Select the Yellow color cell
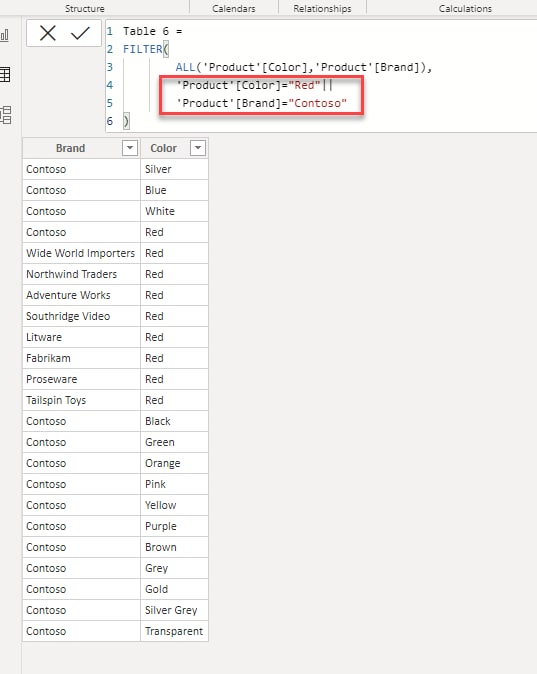 click(x=174, y=506)
